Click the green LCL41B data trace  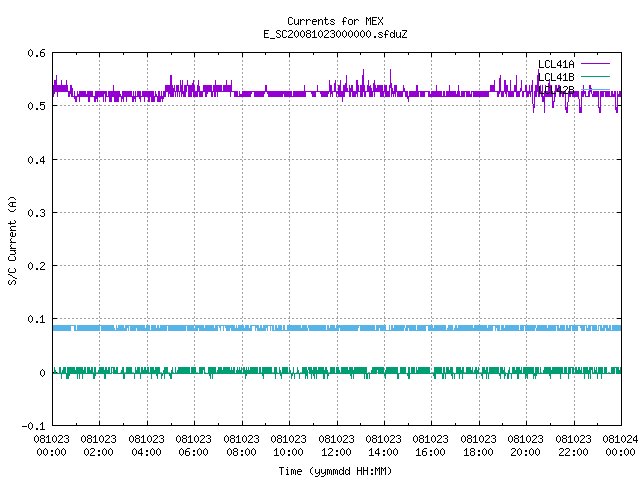pyautogui.click(x=337, y=371)
